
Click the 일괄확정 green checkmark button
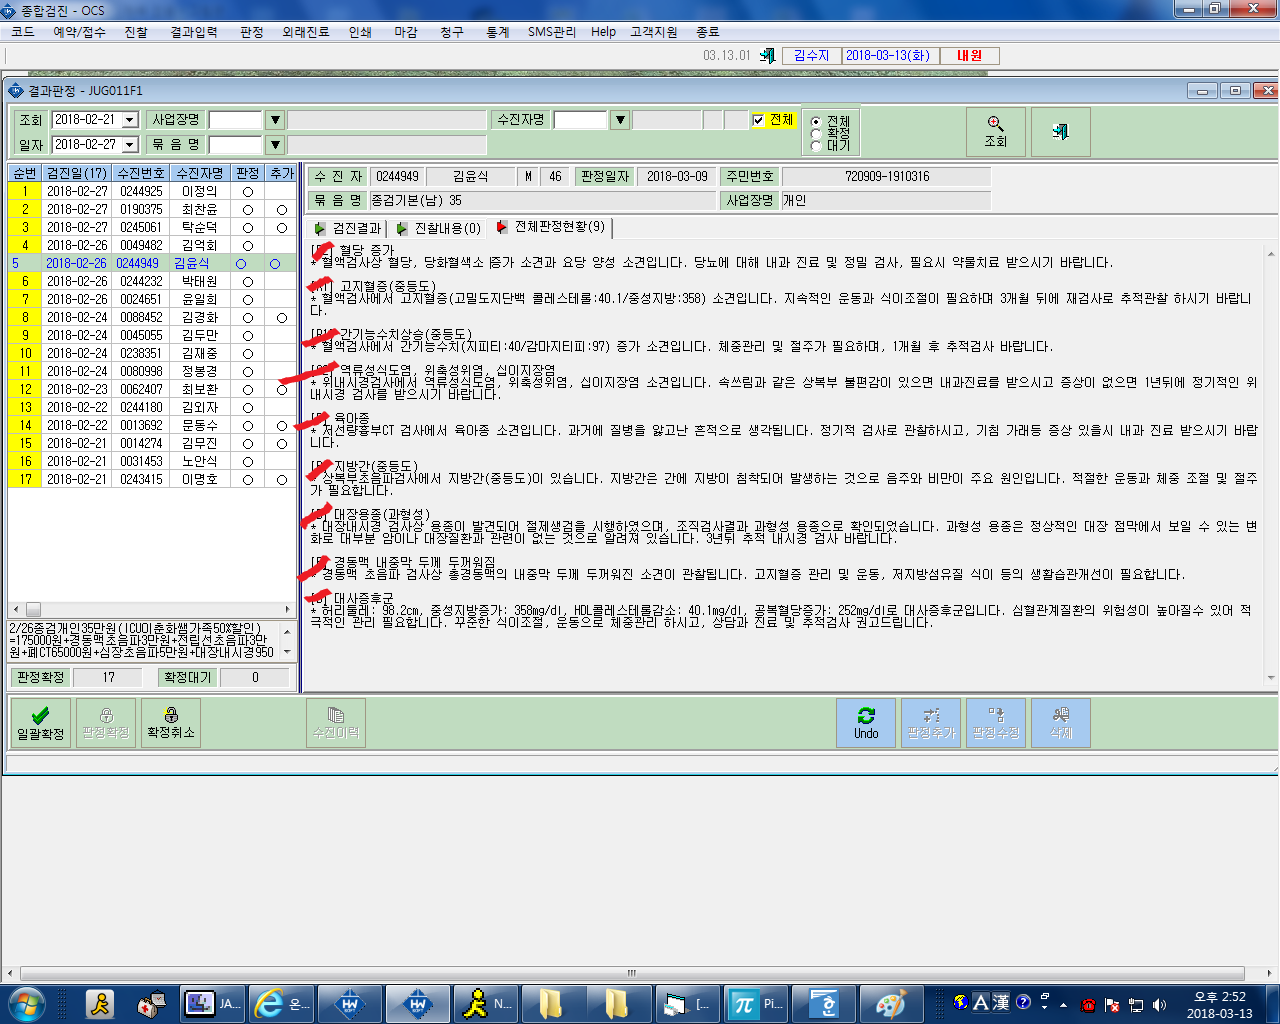click(x=40, y=723)
